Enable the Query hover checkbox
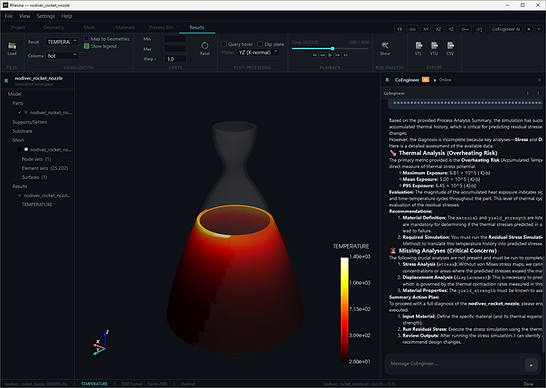 224,44
